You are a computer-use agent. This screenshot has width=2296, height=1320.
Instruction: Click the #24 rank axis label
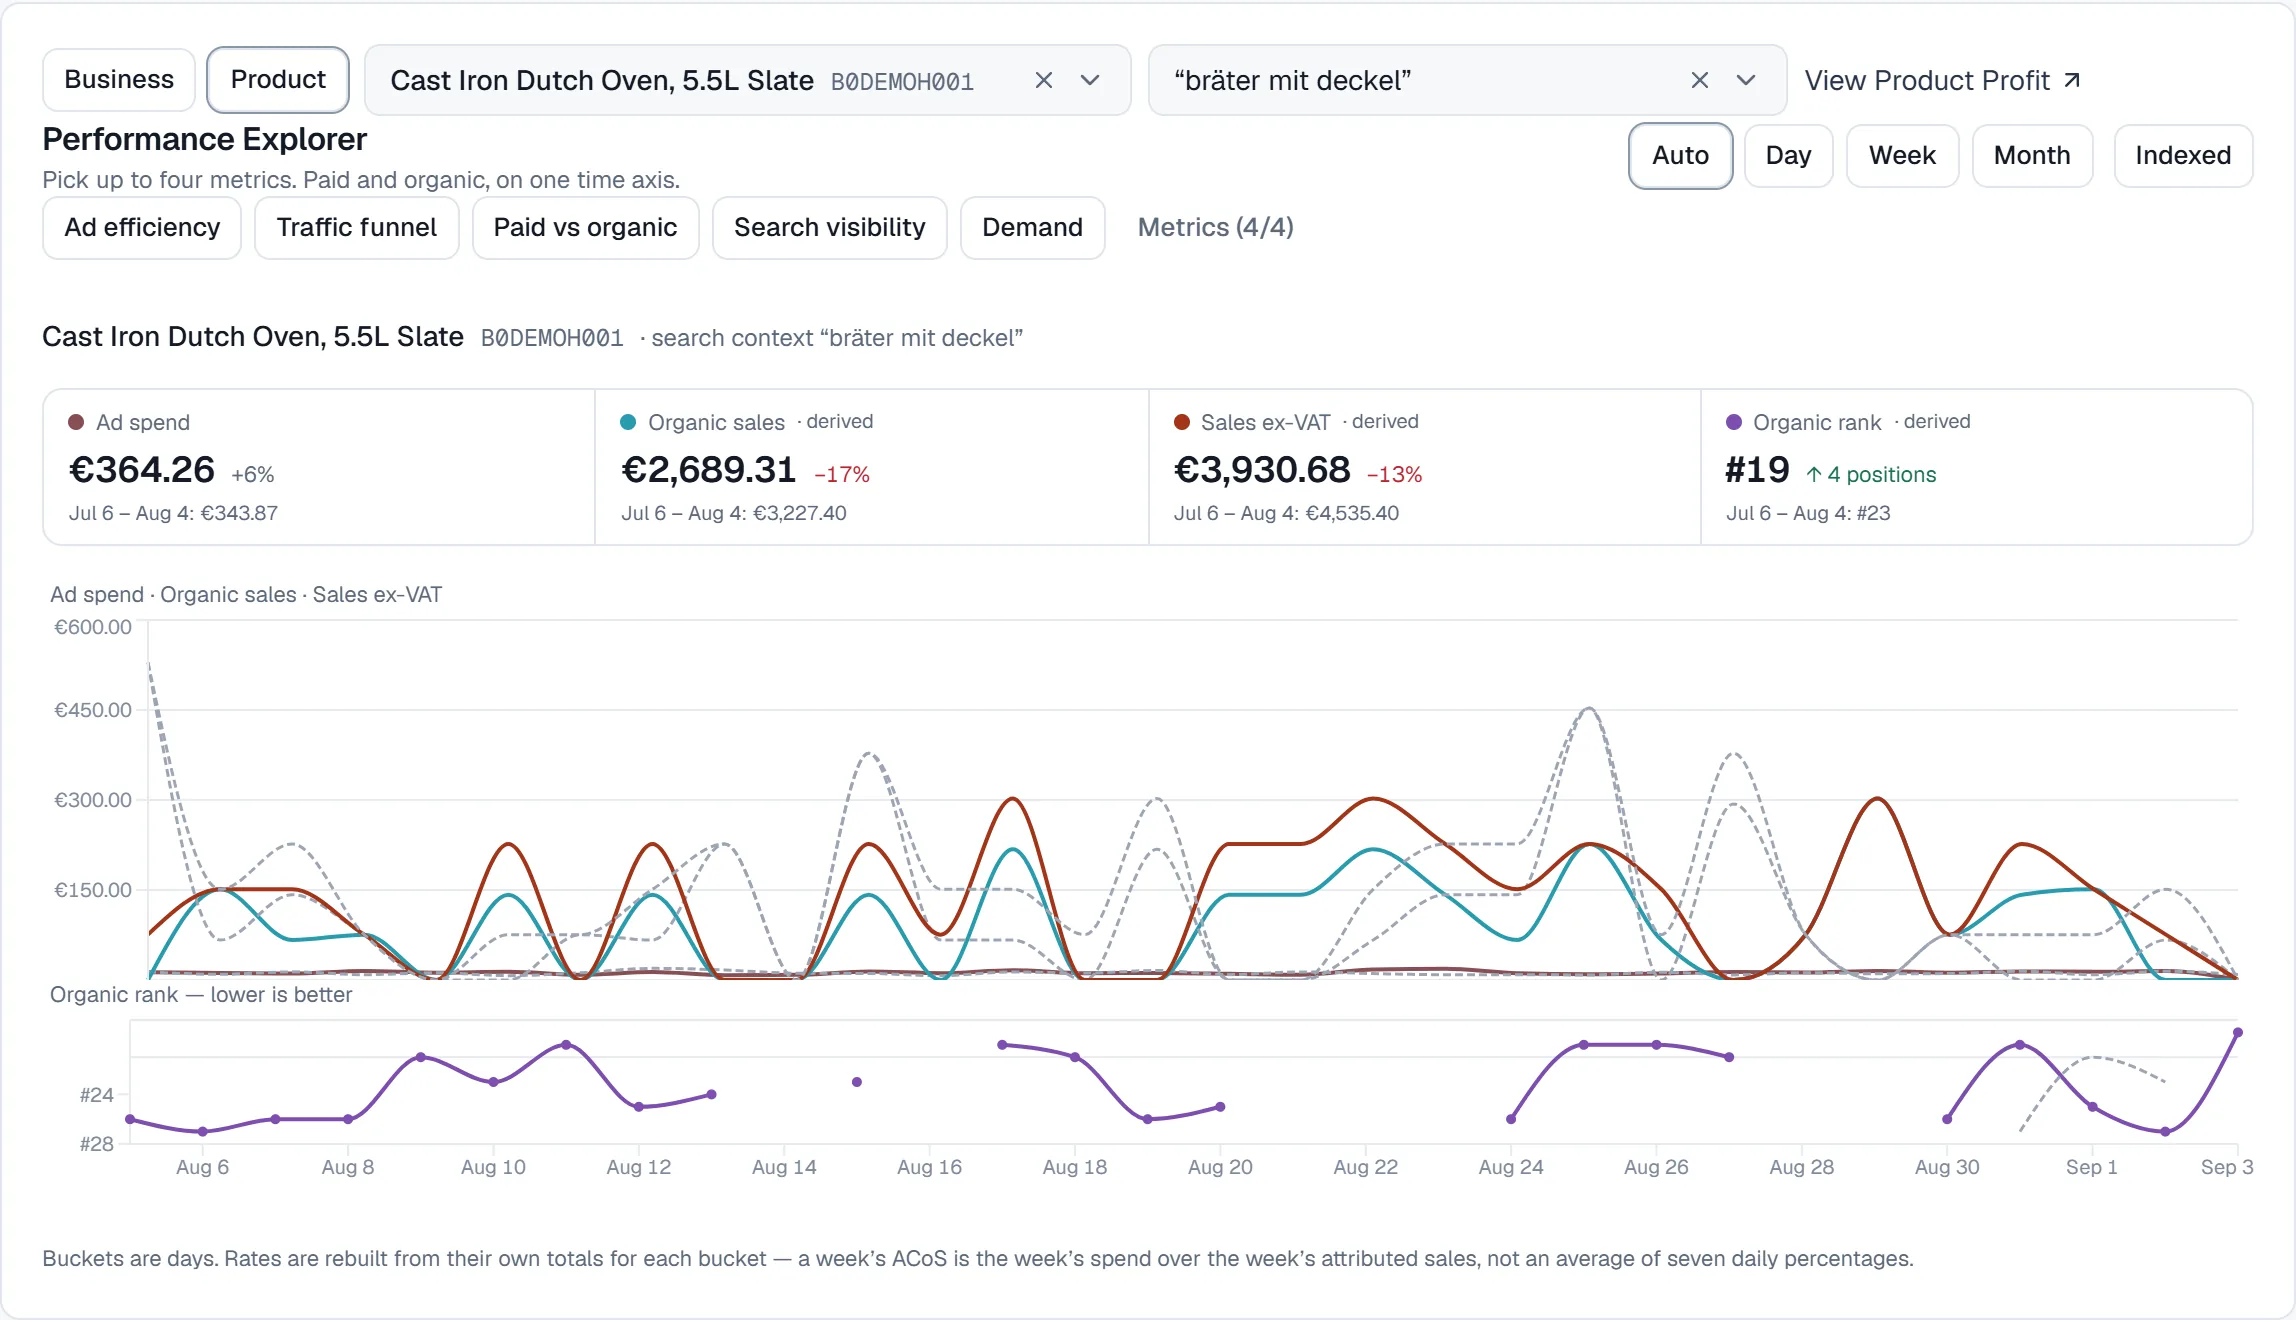97,1095
